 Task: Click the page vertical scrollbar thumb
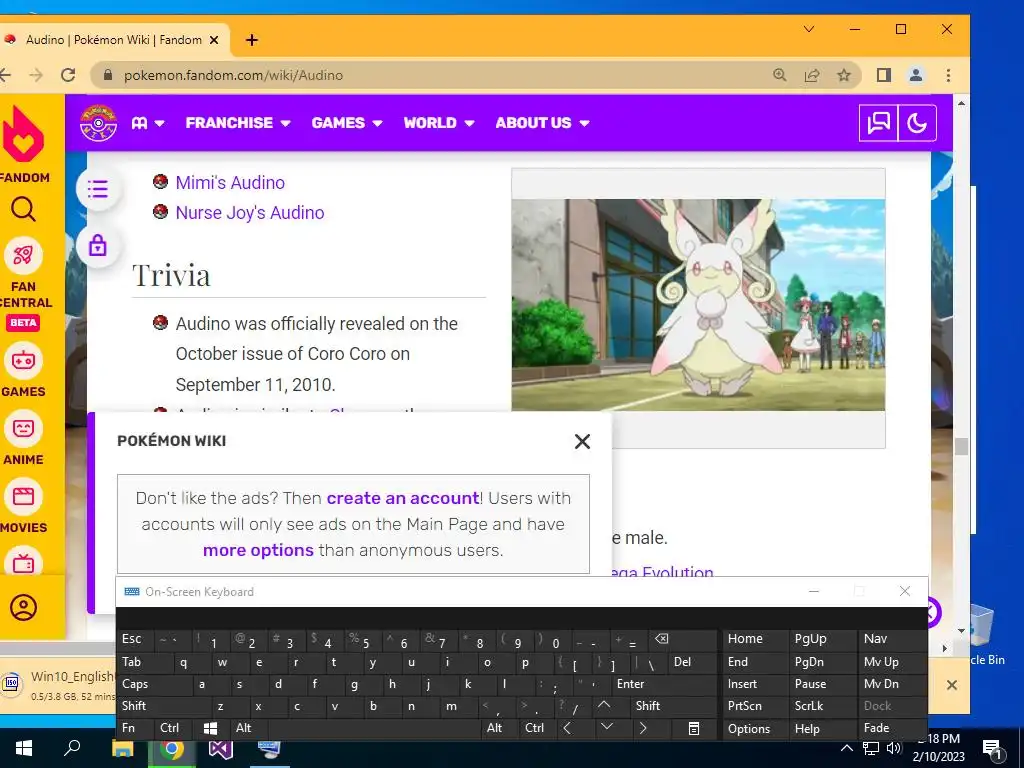point(961,446)
